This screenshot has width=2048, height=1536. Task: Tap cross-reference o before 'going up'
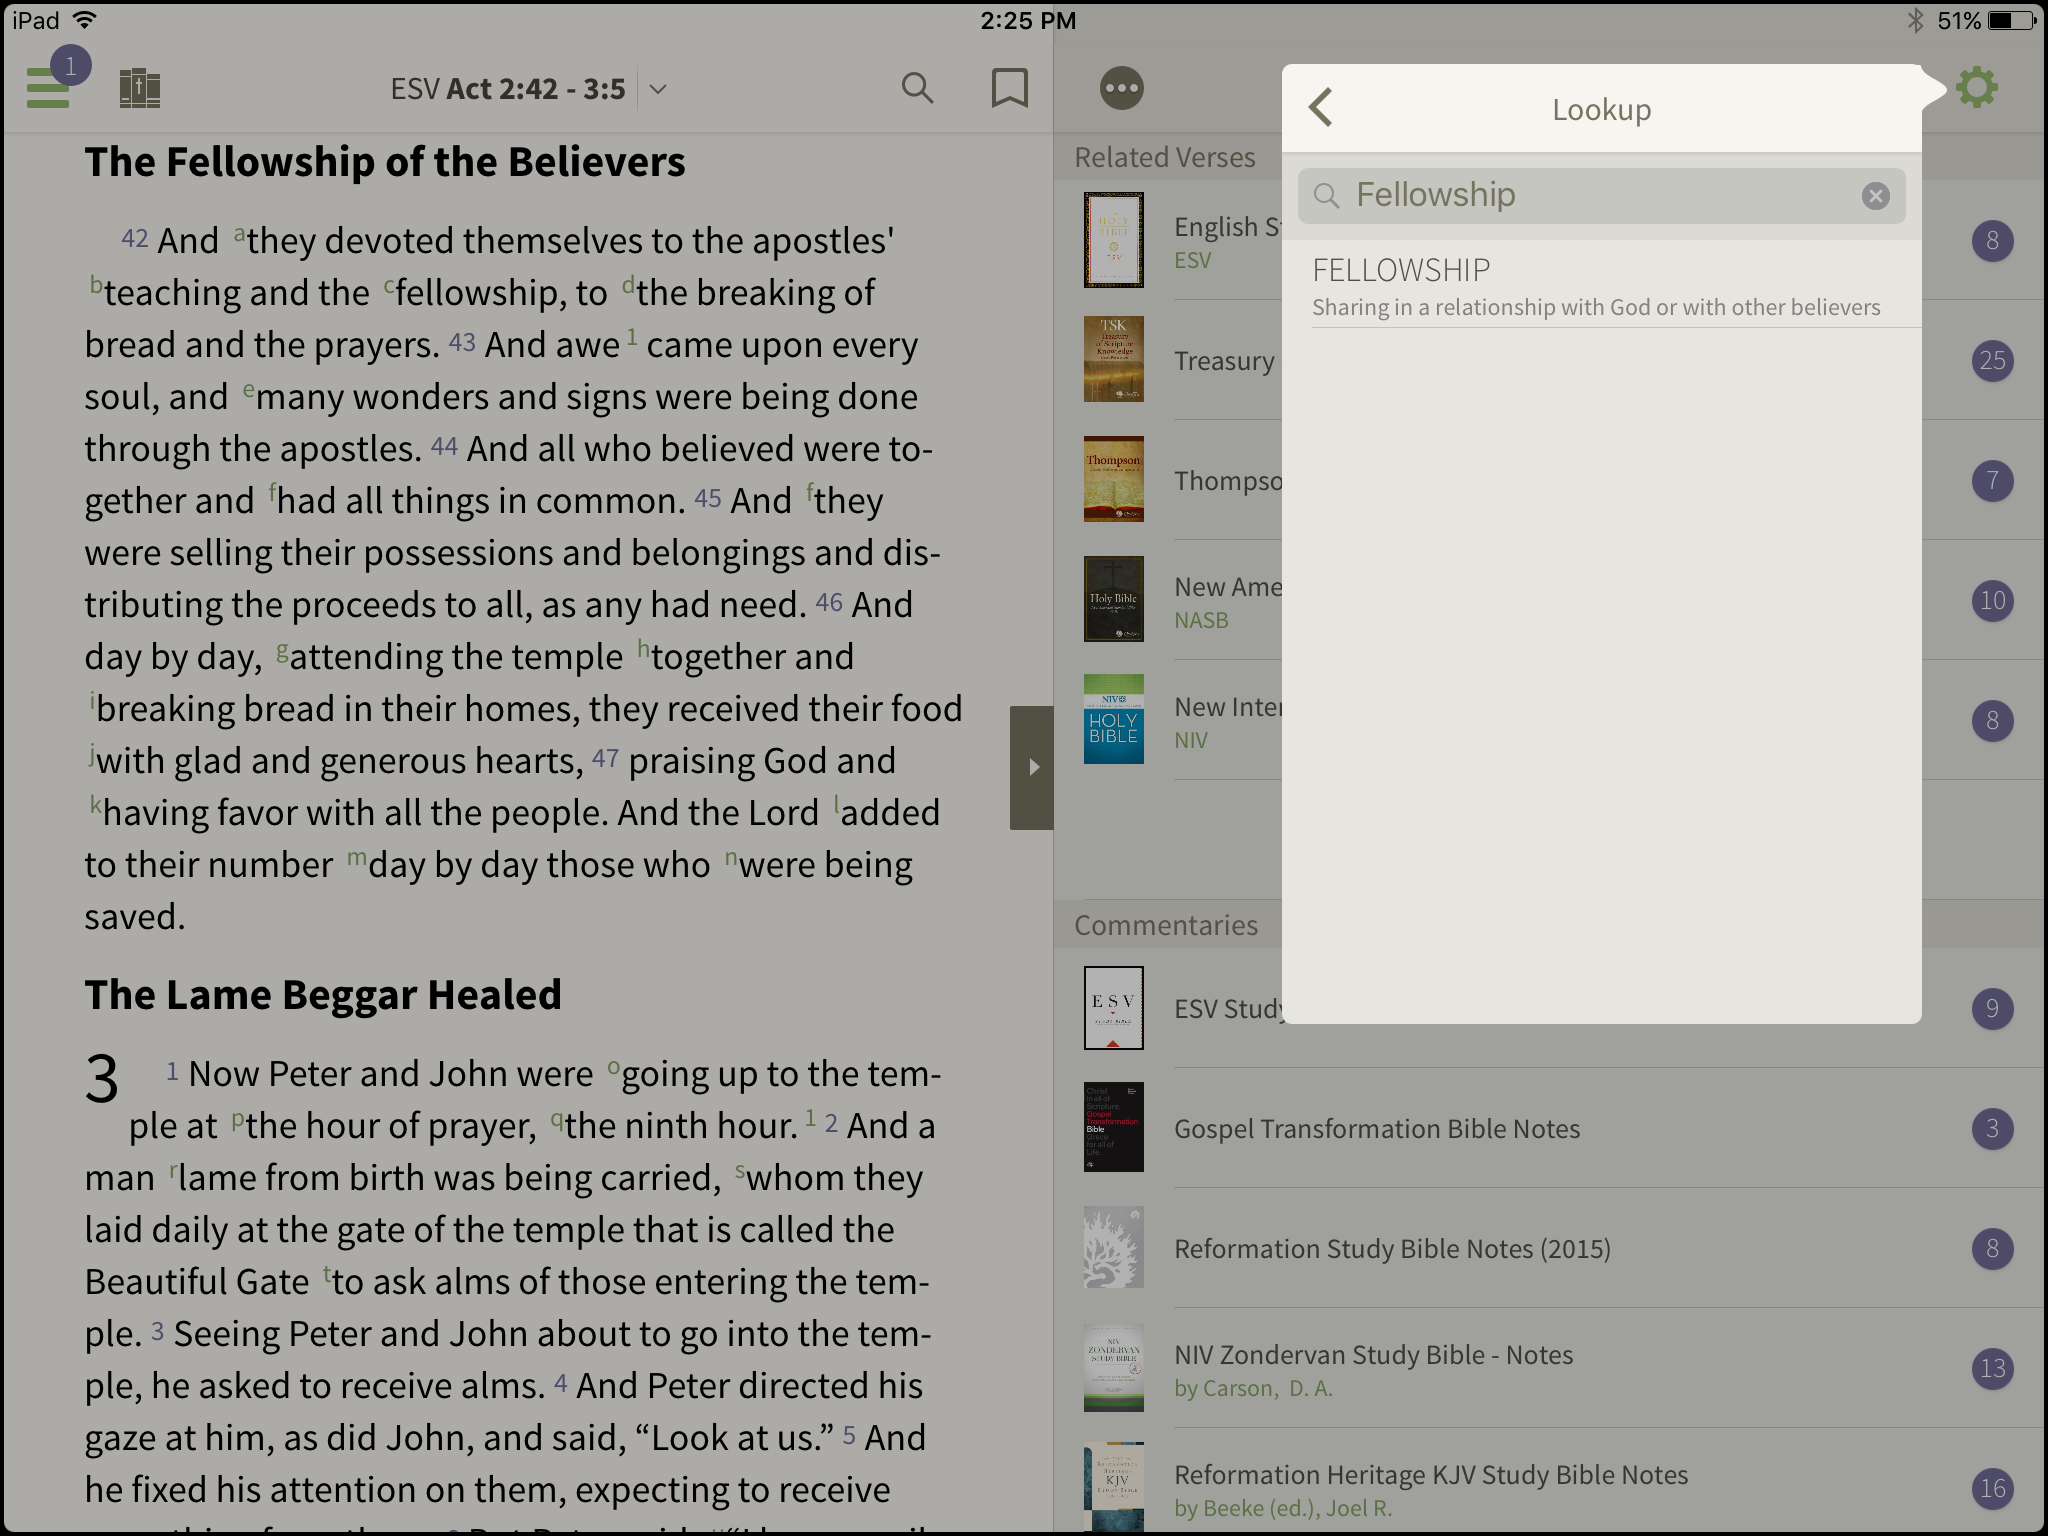613,1066
